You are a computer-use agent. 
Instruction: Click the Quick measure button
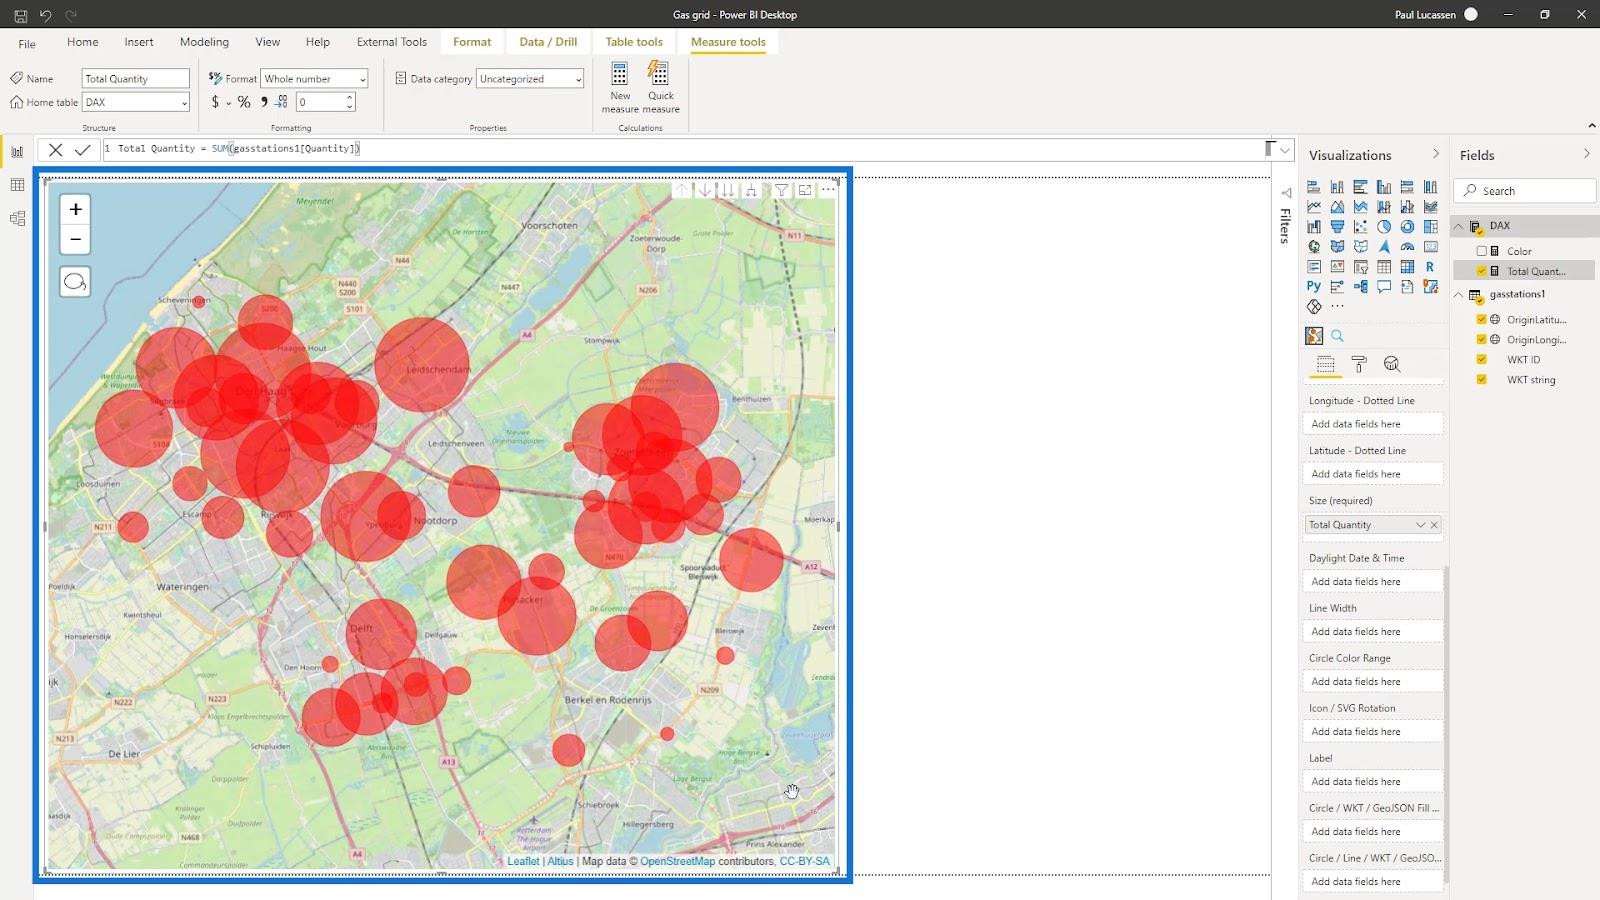pos(660,88)
